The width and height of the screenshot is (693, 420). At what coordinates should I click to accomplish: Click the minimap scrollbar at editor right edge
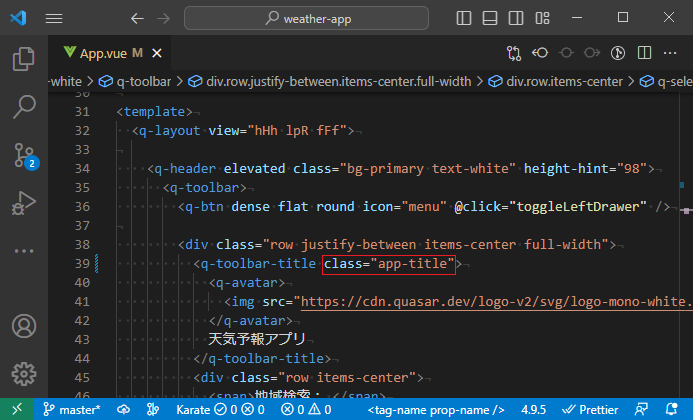tap(686, 245)
